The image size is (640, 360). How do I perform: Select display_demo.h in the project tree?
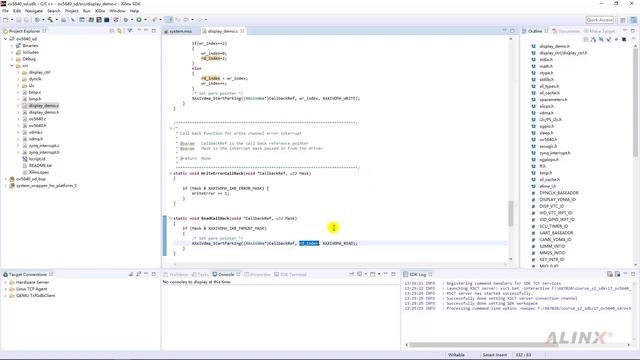44,112
